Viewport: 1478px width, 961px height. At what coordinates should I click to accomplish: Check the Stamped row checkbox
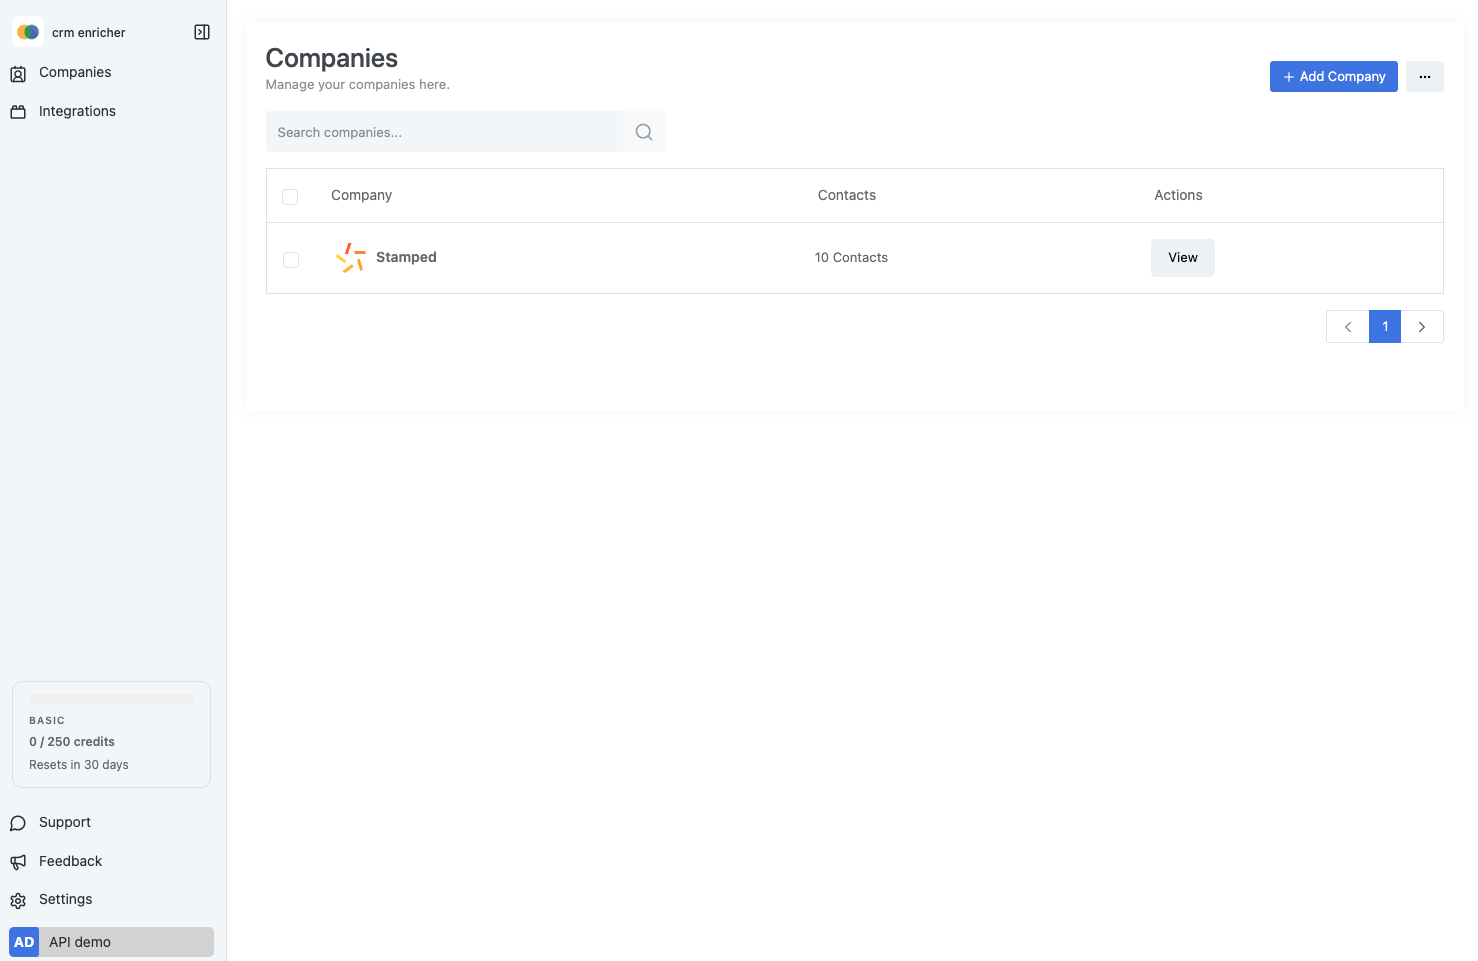coord(291,260)
